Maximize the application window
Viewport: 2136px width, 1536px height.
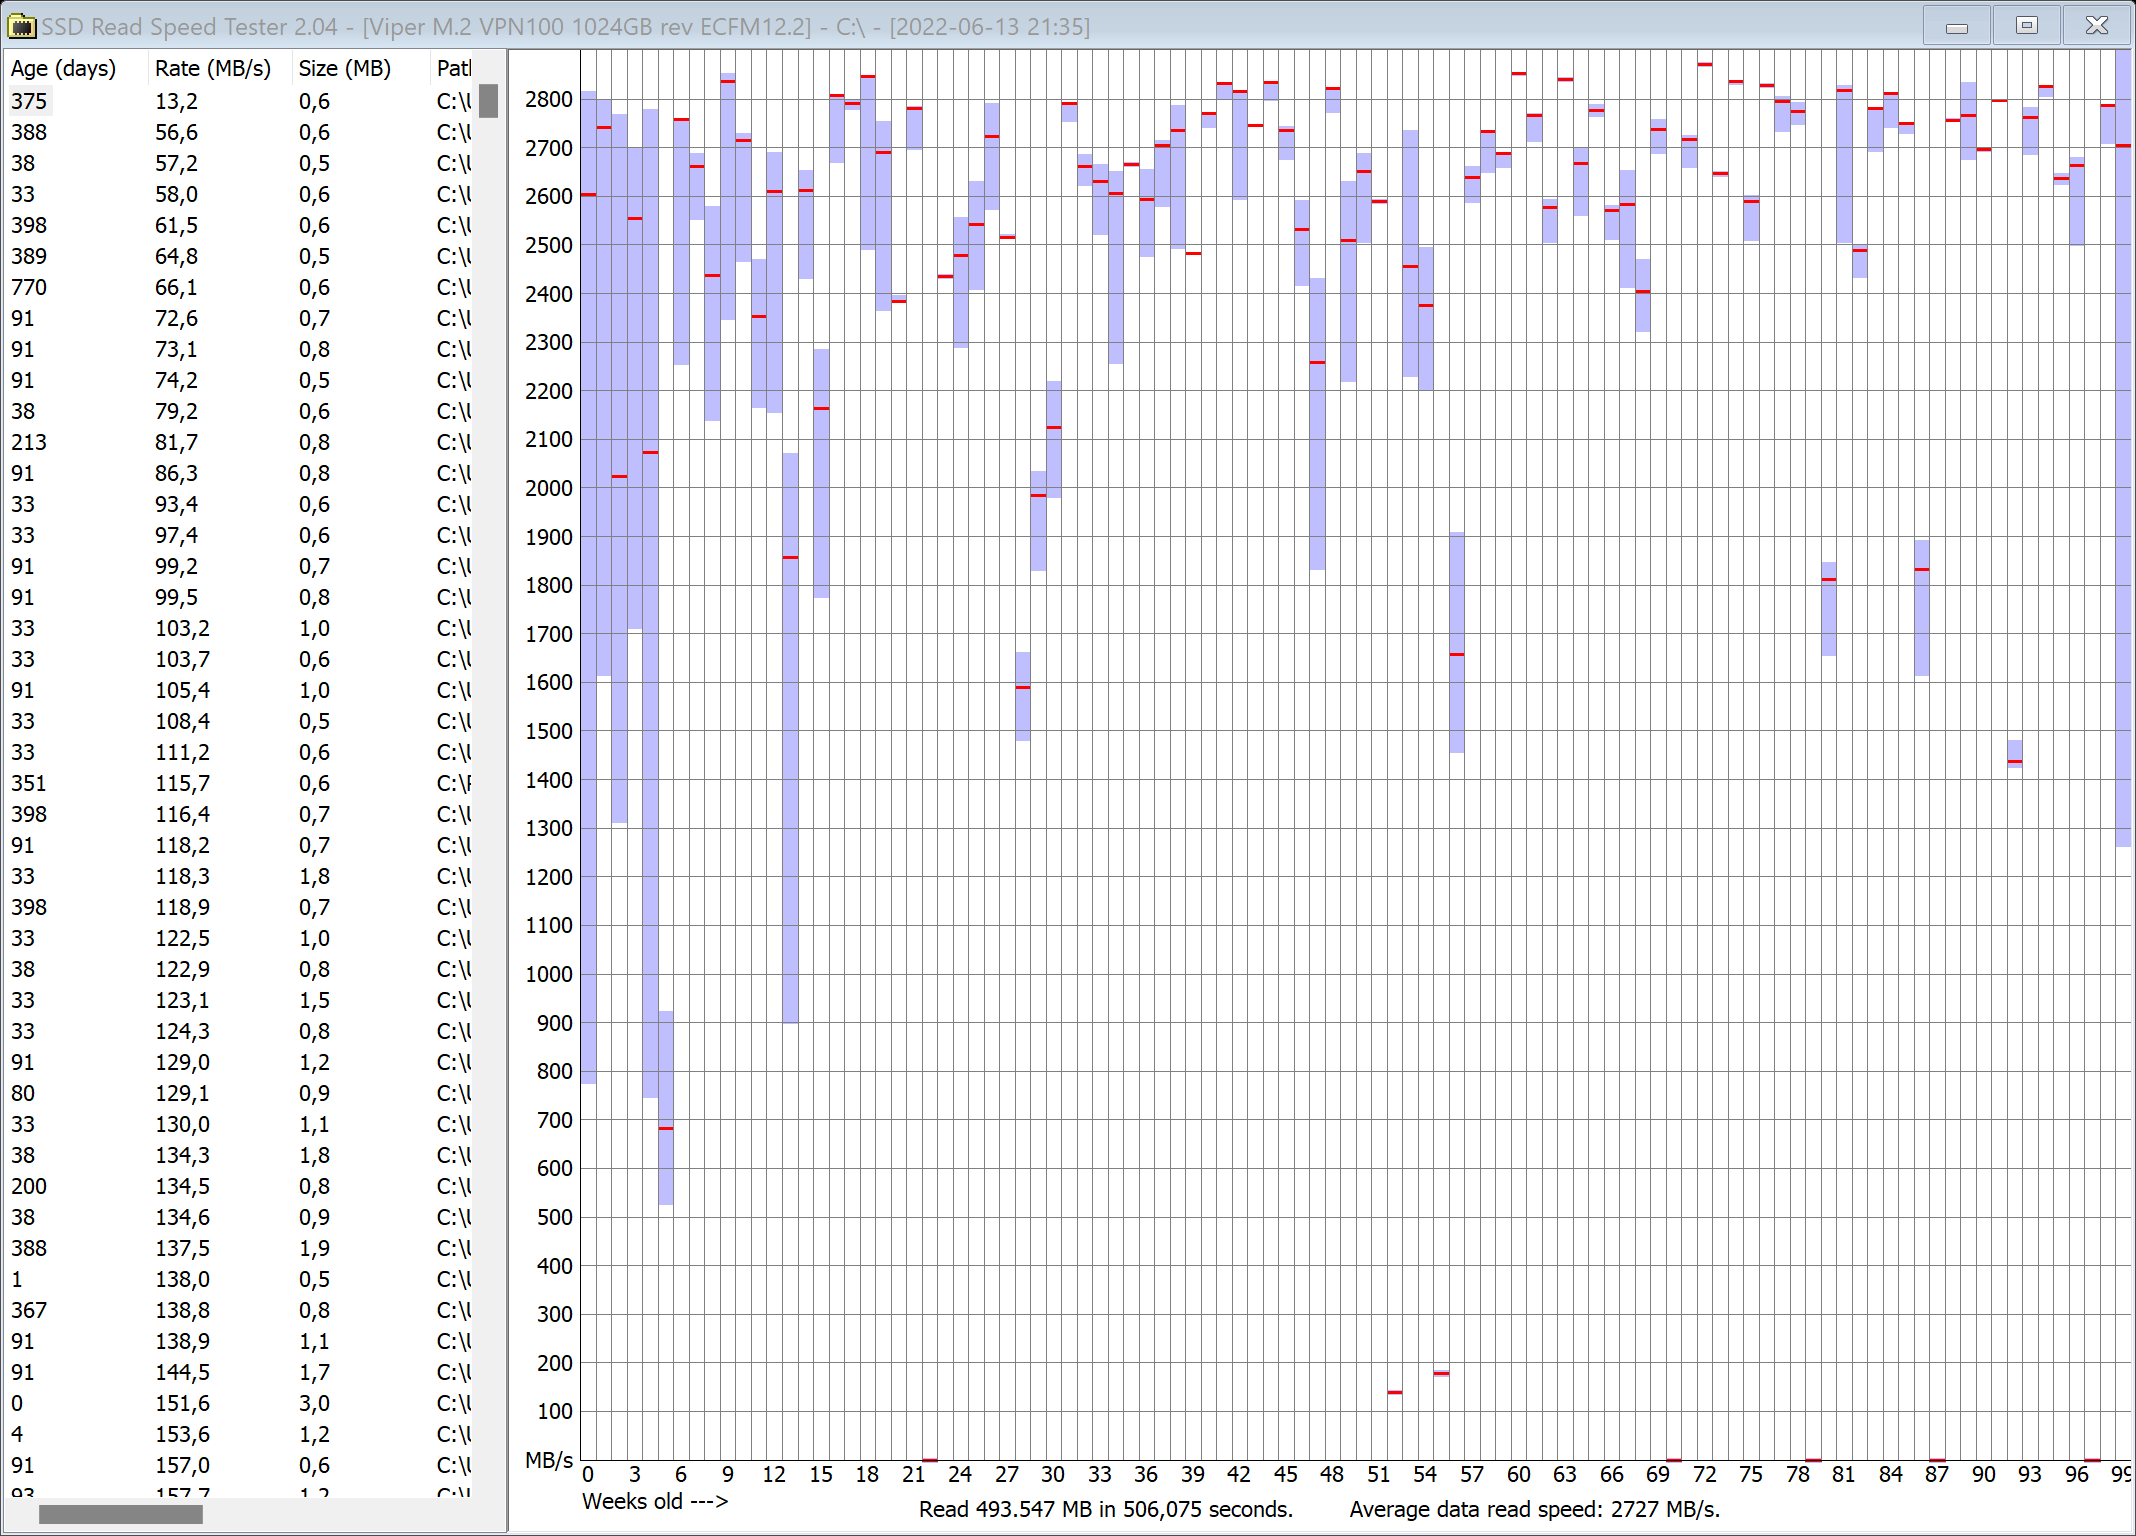tap(2026, 26)
